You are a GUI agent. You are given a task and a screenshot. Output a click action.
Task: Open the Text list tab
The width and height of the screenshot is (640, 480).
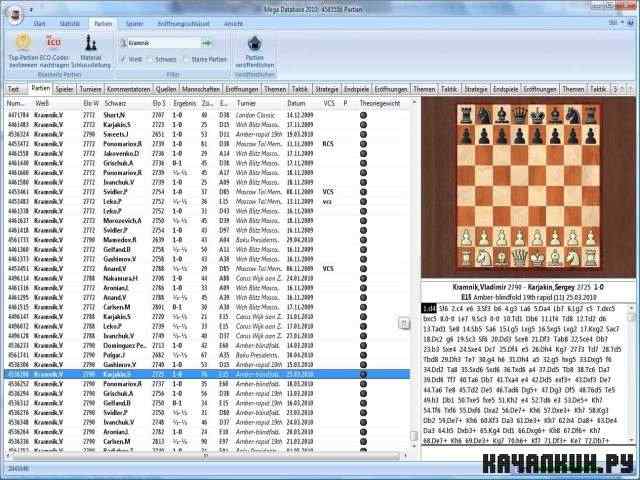click(x=13, y=89)
